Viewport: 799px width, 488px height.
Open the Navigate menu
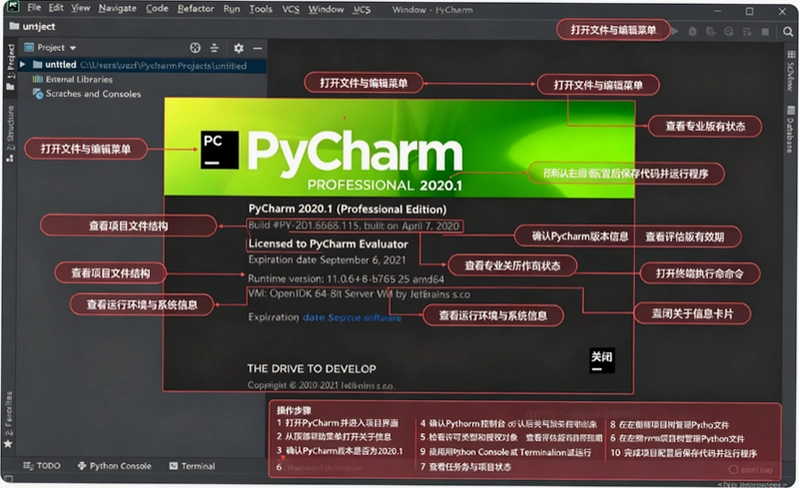coord(117,8)
